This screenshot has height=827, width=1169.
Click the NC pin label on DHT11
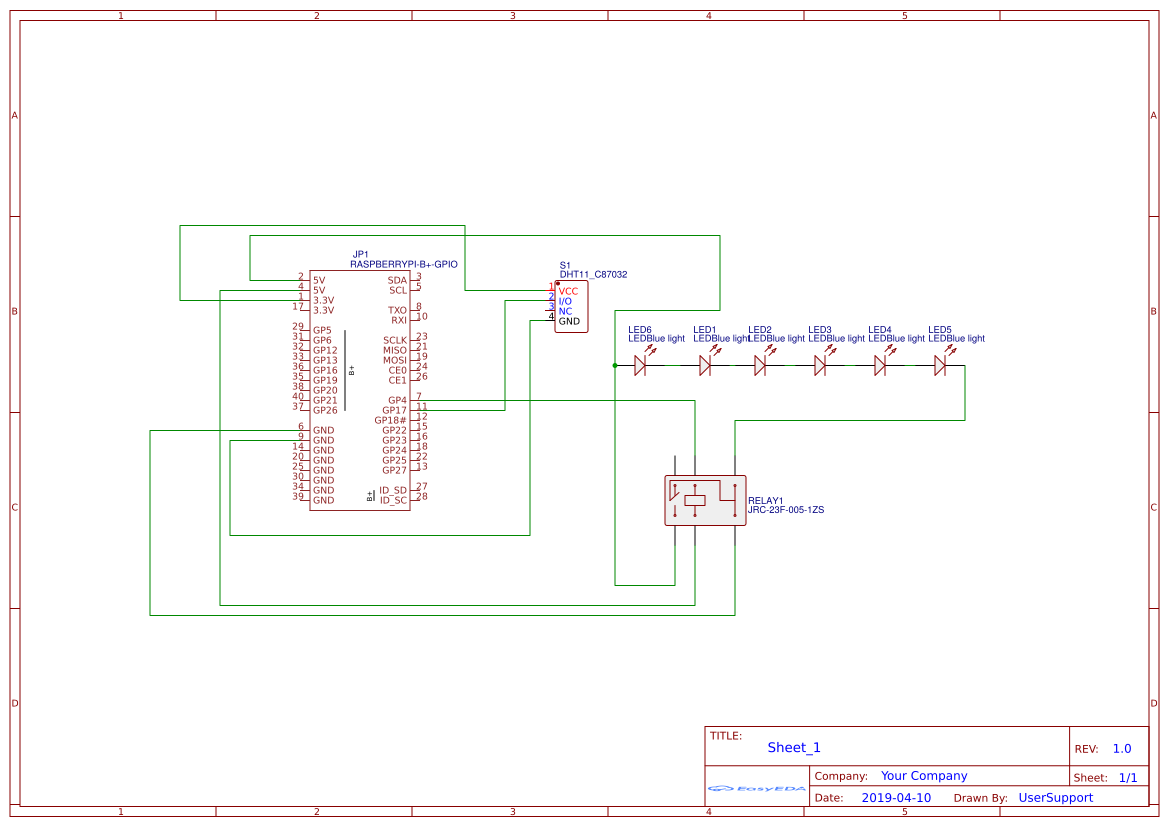[x=565, y=311]
